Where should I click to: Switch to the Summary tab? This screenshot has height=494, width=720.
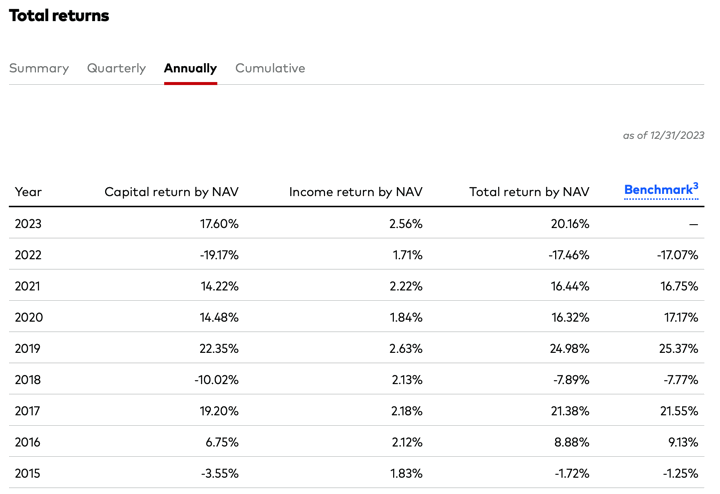point(39,68)
